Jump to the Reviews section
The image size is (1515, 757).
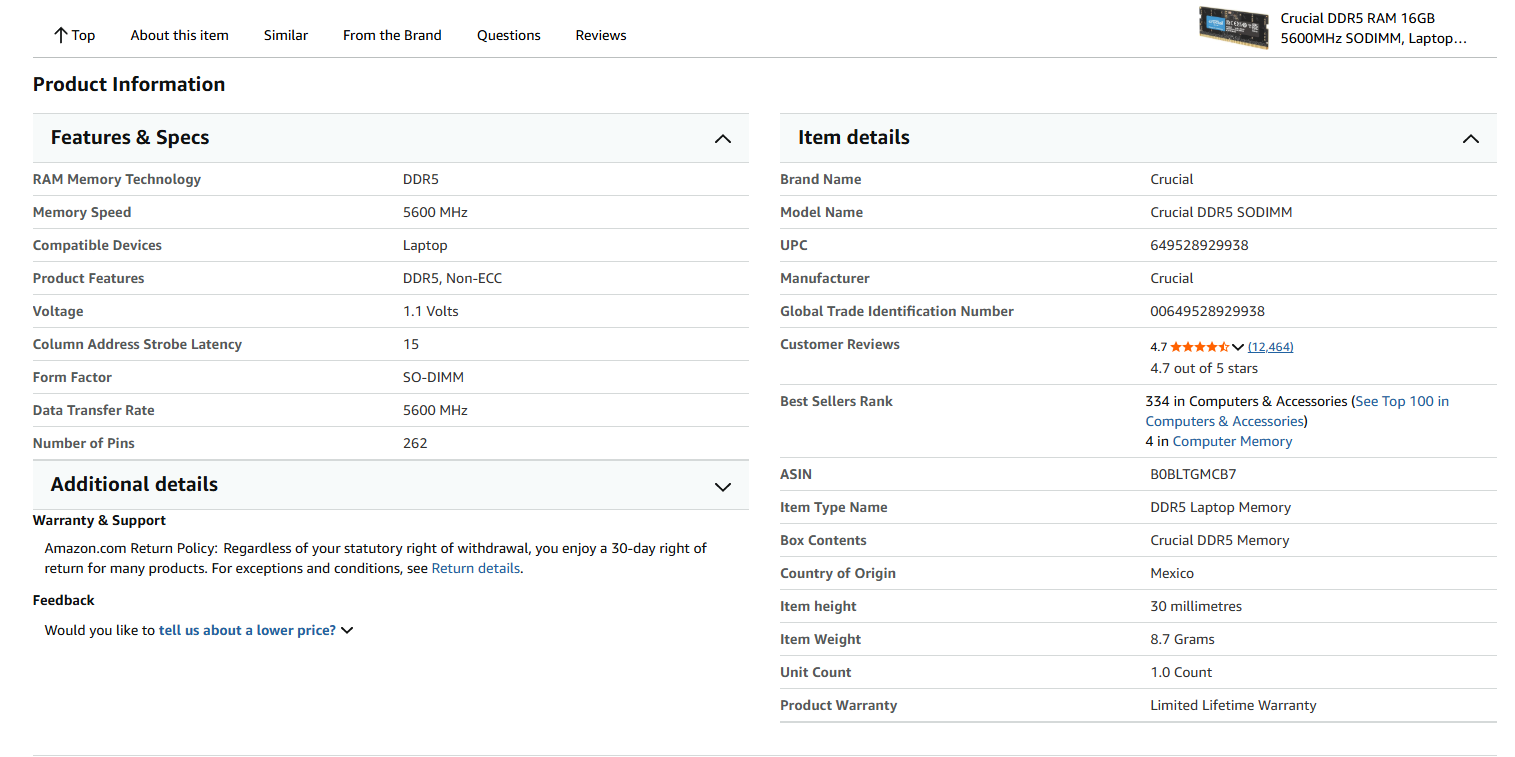click(601, 35)
